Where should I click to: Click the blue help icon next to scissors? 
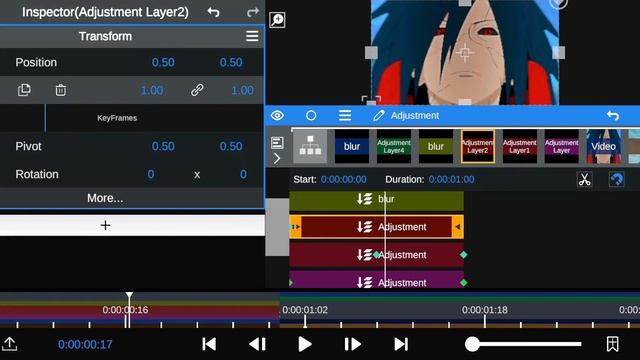[617, 179]
